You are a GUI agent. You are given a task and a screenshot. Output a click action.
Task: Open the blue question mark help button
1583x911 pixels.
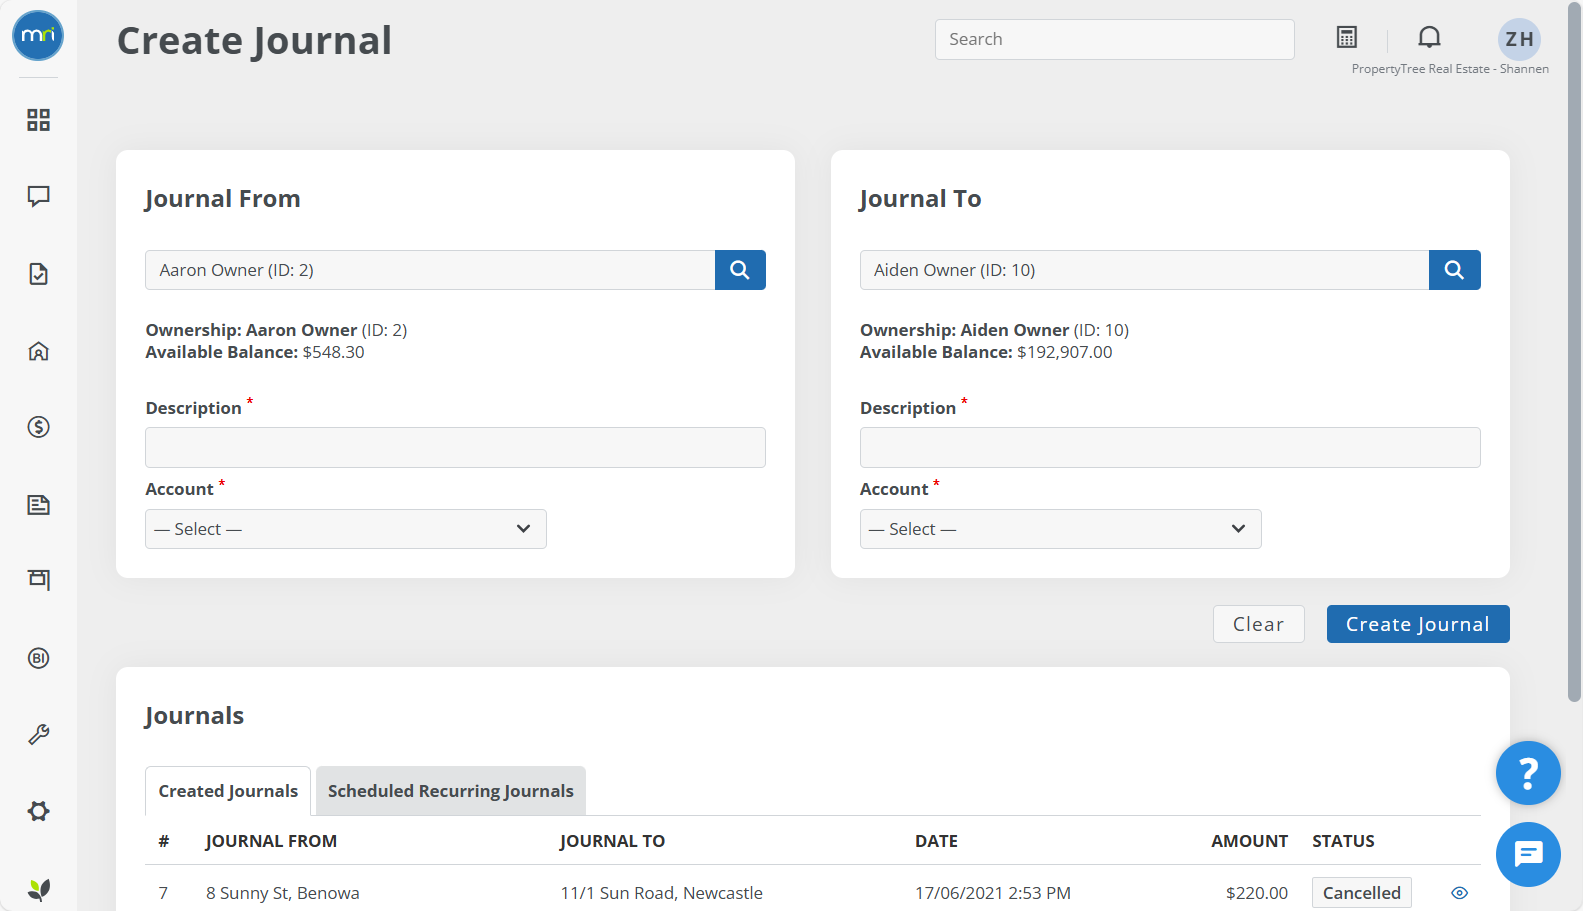tap(1528, 773)
